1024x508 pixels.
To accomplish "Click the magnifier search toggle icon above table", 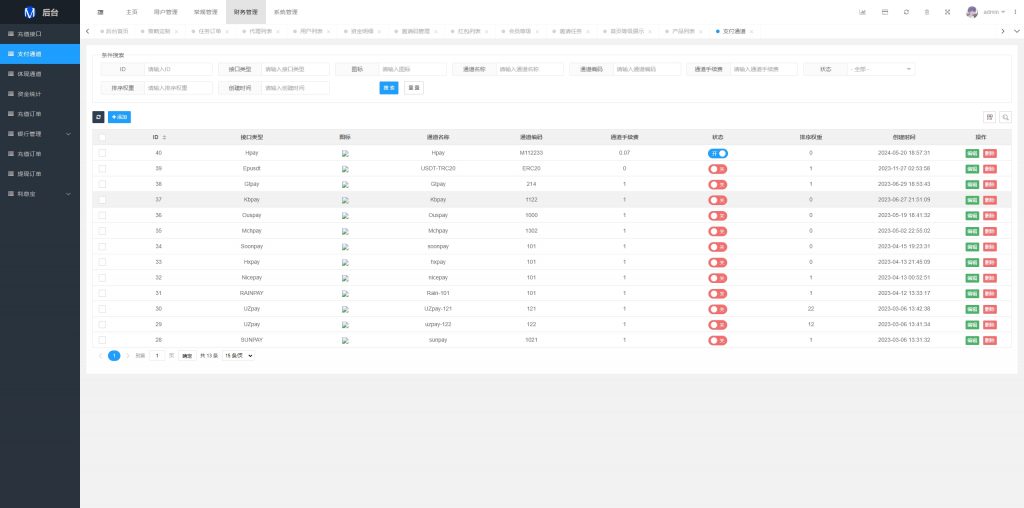I will [x=1006, y=117].
